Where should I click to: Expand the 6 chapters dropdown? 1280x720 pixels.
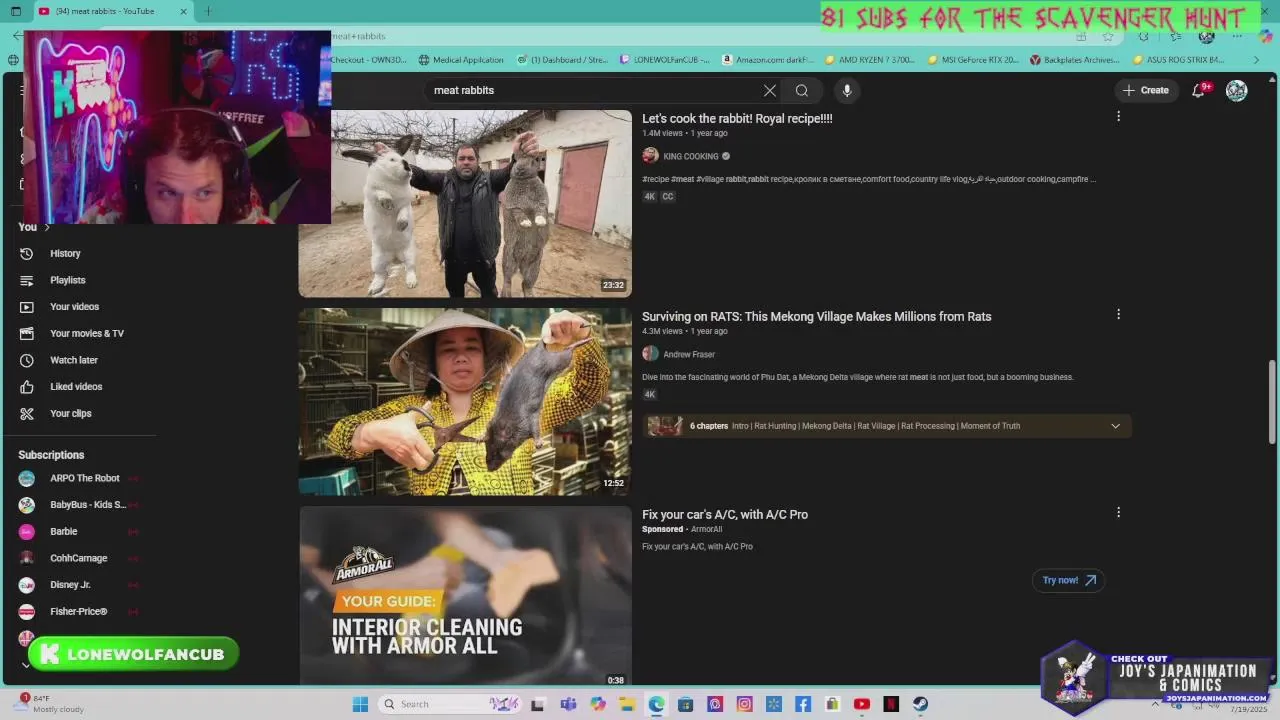coord(1115,426)
